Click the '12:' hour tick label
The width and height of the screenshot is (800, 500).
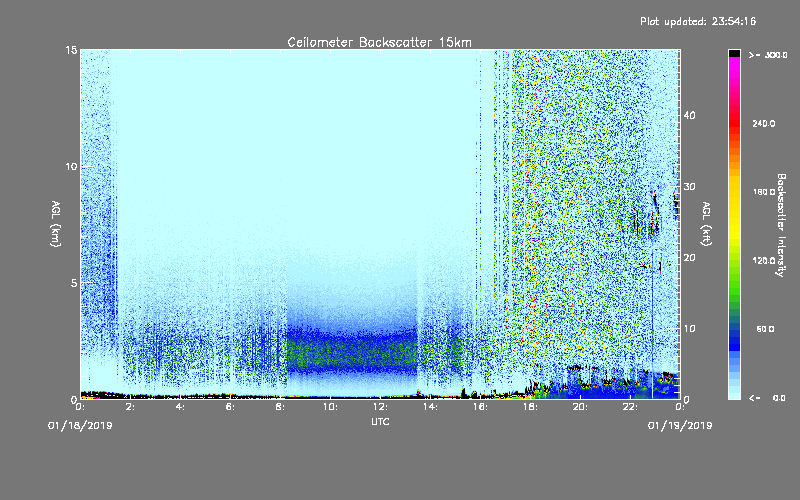click(x=380, y=407)
